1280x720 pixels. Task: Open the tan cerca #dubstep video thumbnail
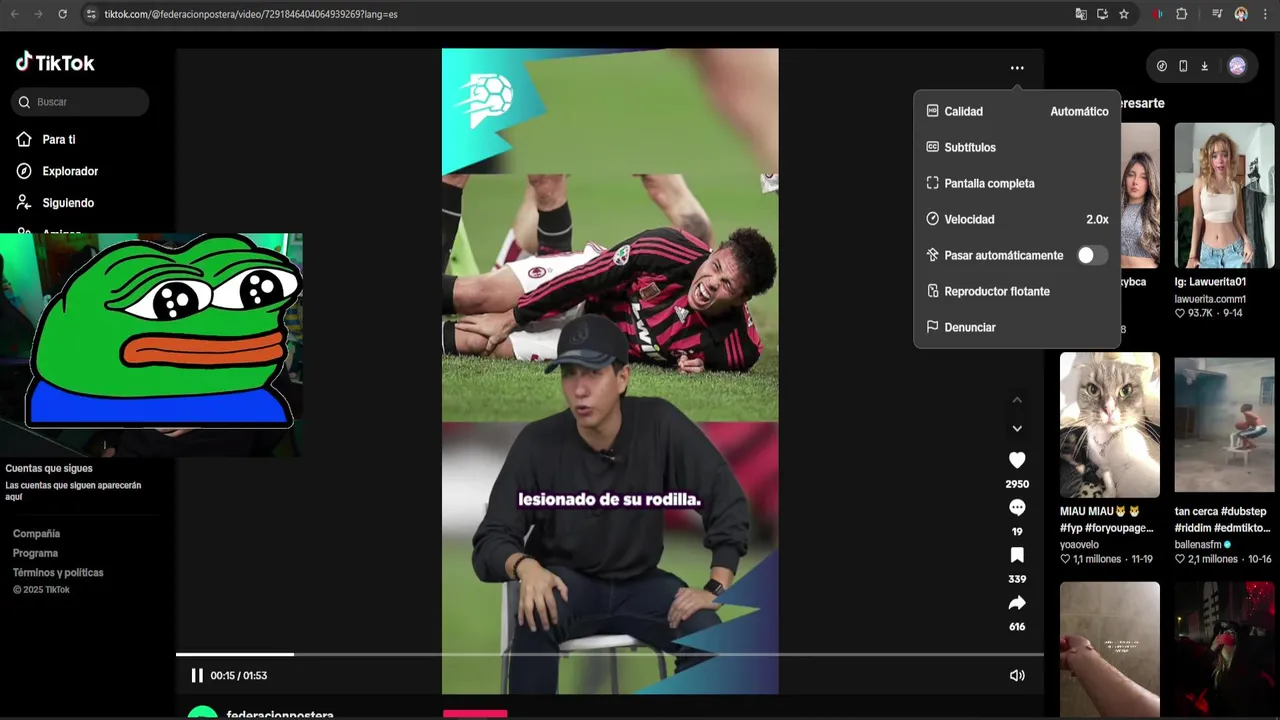coord(1224,425)
